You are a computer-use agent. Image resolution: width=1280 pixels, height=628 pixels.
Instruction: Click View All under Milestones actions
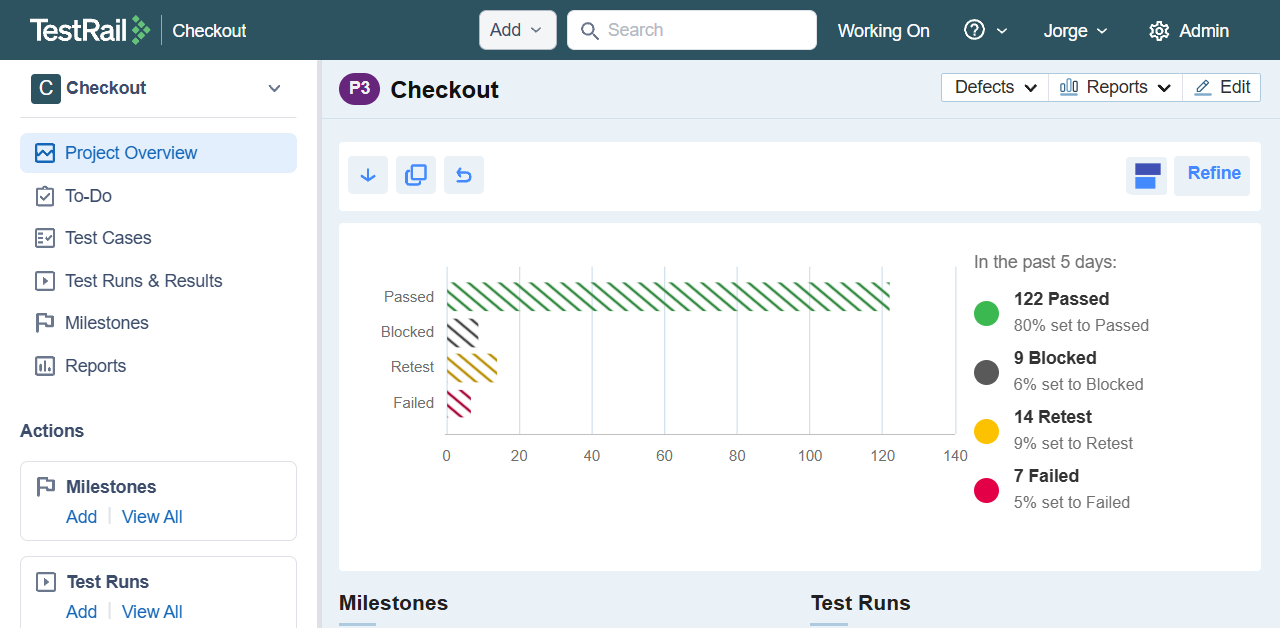point(152,516)
